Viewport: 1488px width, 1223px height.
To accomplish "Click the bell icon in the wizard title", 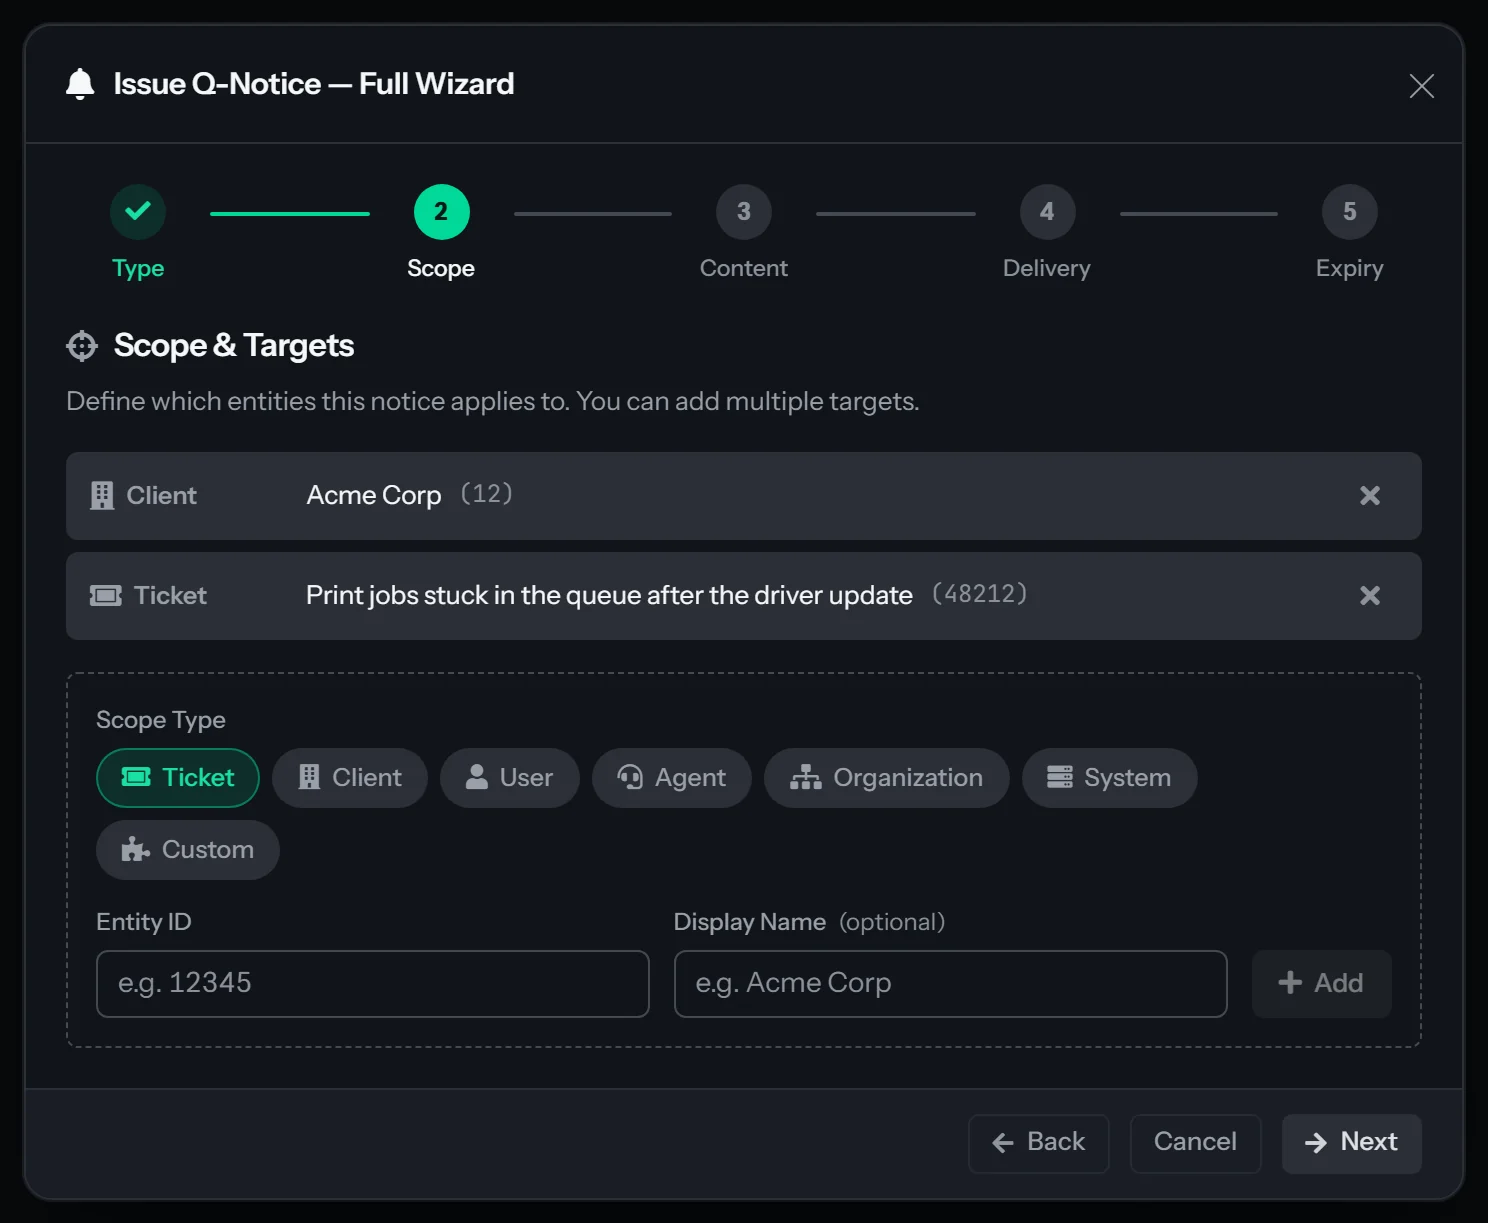I will coord(80,84).
